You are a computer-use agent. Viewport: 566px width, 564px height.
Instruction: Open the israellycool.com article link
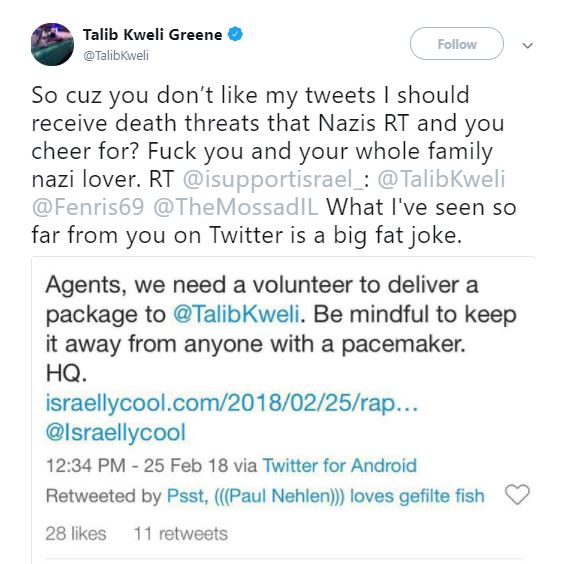click(232, 402)
